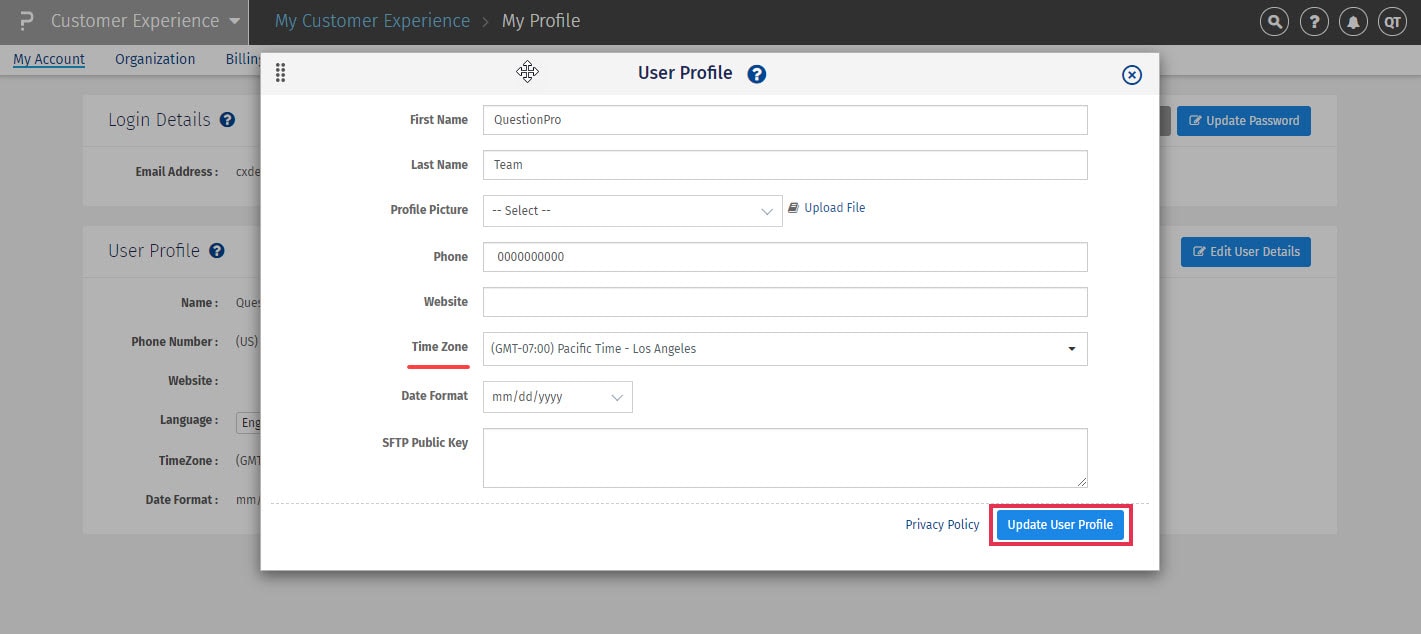
Task: Go to the Organization tab
Action: (x=155, y=59)
